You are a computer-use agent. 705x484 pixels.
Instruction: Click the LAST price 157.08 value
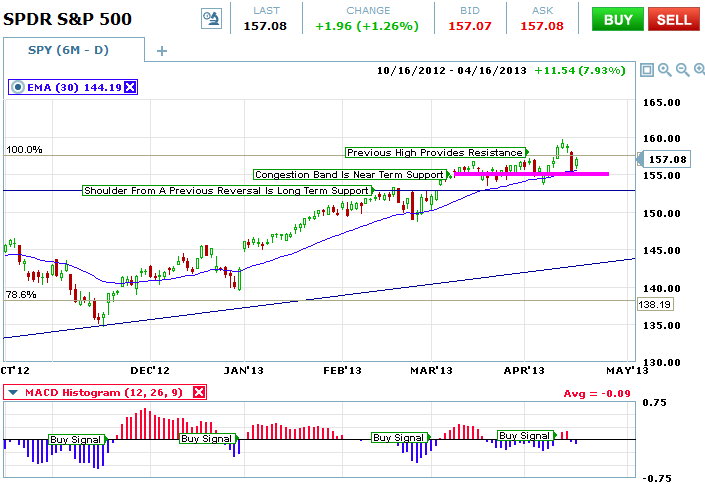click(265, 26)
